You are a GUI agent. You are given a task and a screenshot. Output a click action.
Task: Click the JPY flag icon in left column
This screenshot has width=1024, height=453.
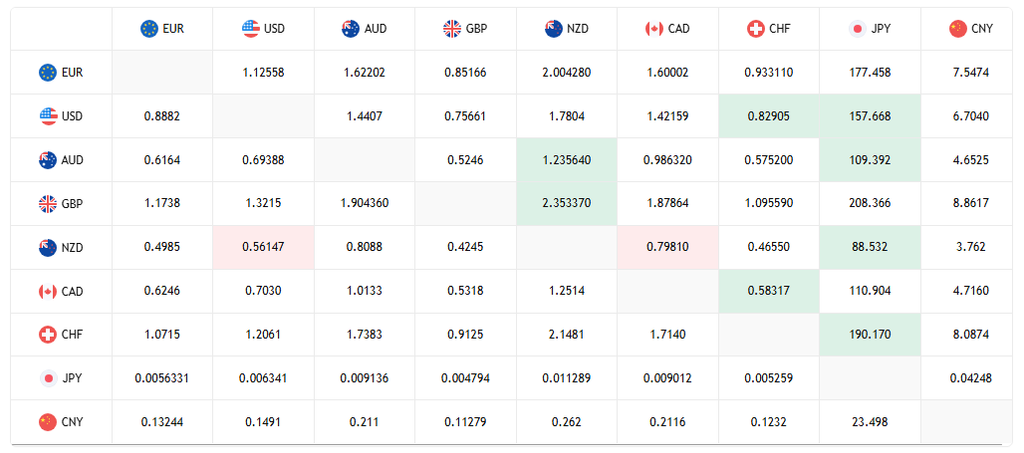(x=48, y=378)
